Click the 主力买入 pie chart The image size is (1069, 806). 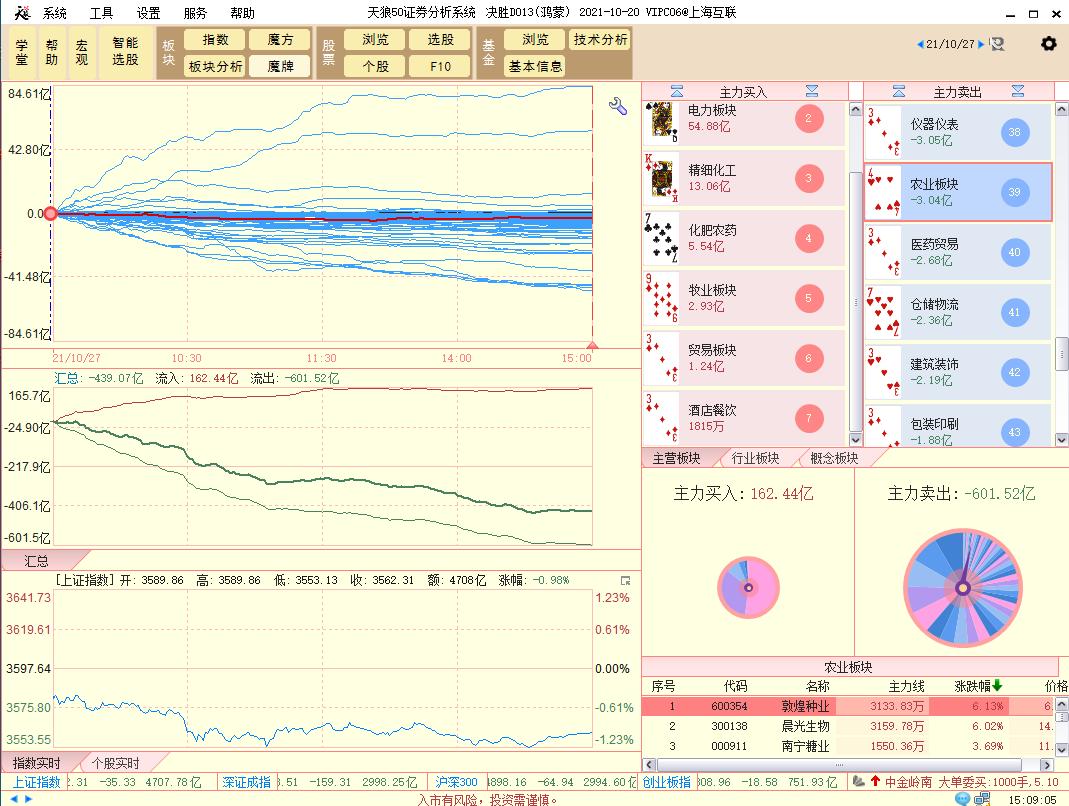pyautogui.click(x=749, y=587)
